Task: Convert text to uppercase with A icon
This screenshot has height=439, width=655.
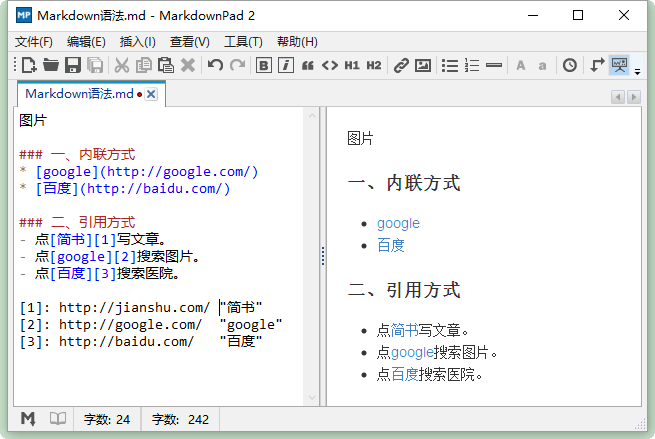Action: tap(520, 65)
